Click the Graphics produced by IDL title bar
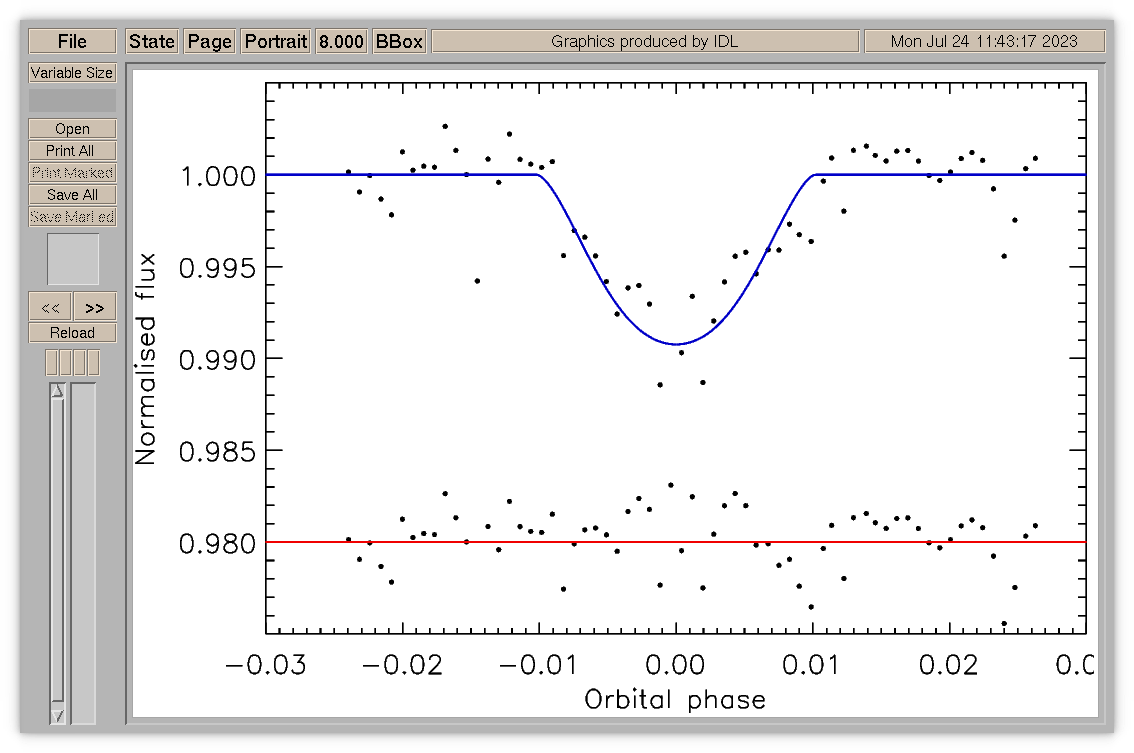The height and width of the screenshot is (753, 1134). [645, 41]
